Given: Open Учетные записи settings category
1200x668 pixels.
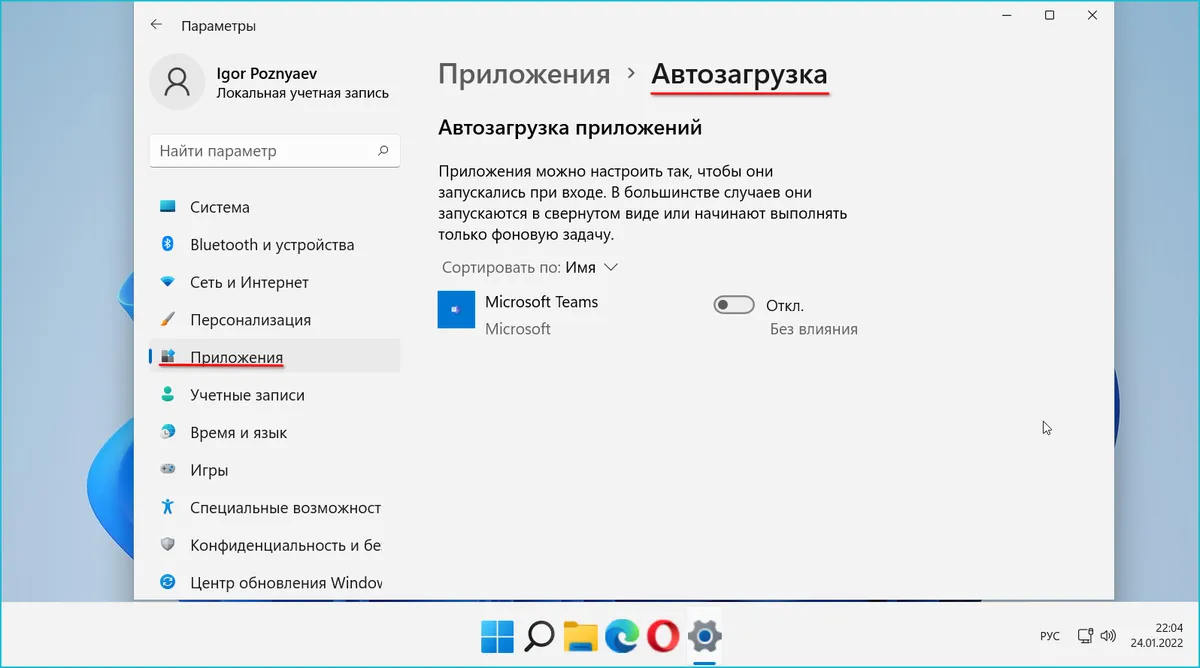Looking at the screenshot, I should [247, 395].
